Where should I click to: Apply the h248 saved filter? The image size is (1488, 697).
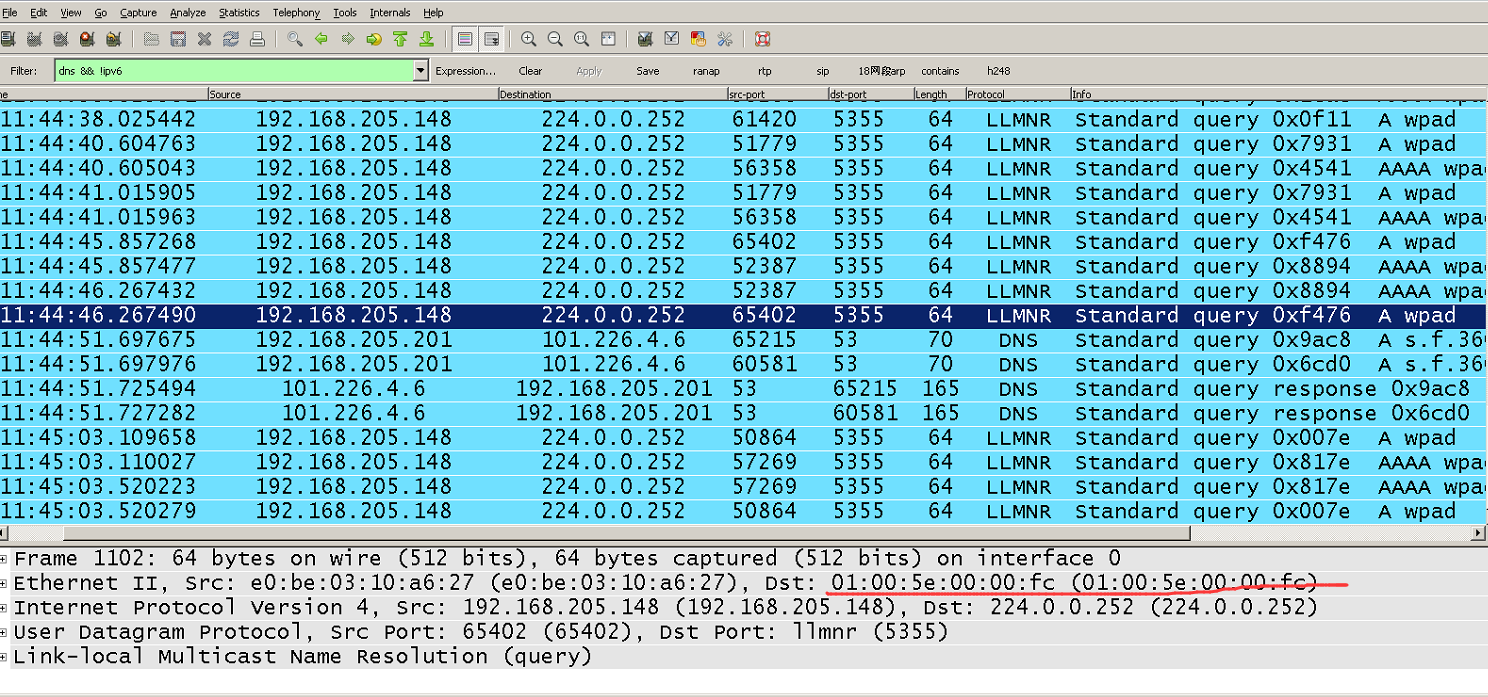(x=998, y=71)
